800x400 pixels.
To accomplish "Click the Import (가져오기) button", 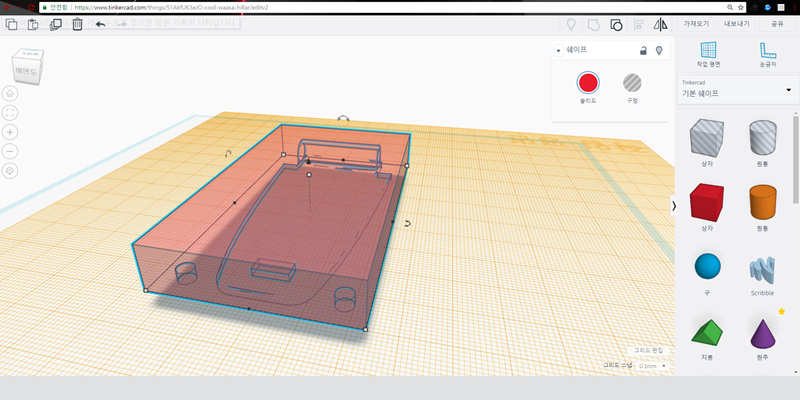I will pyautogui.click(x=696, y=24).
